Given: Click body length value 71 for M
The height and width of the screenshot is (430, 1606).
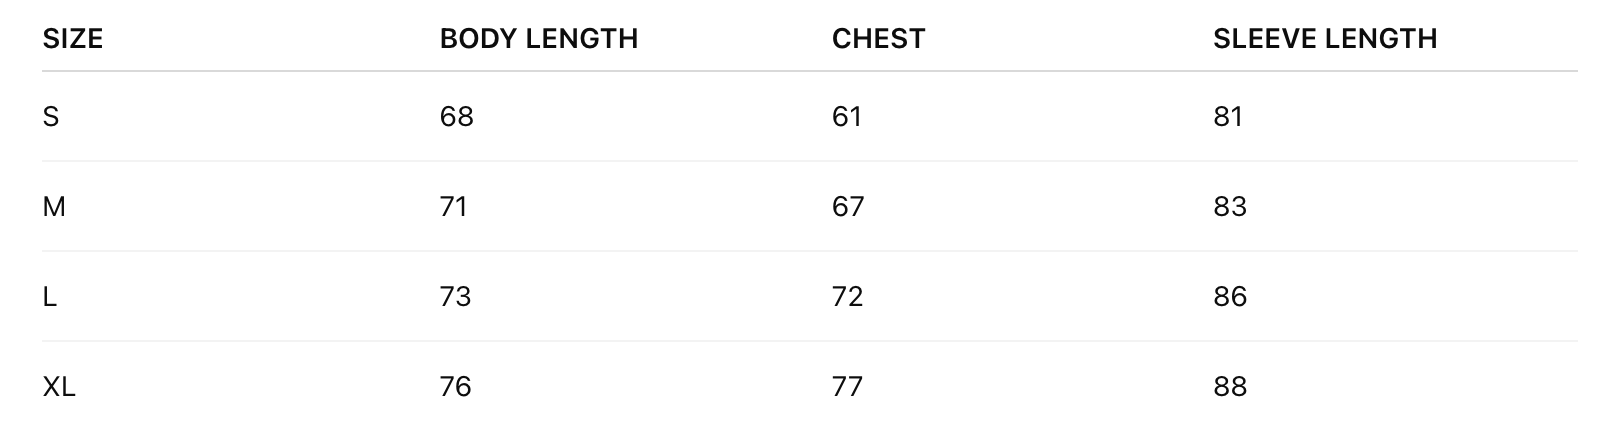Looking at the screenshot, I should click(x=453, y=207).
